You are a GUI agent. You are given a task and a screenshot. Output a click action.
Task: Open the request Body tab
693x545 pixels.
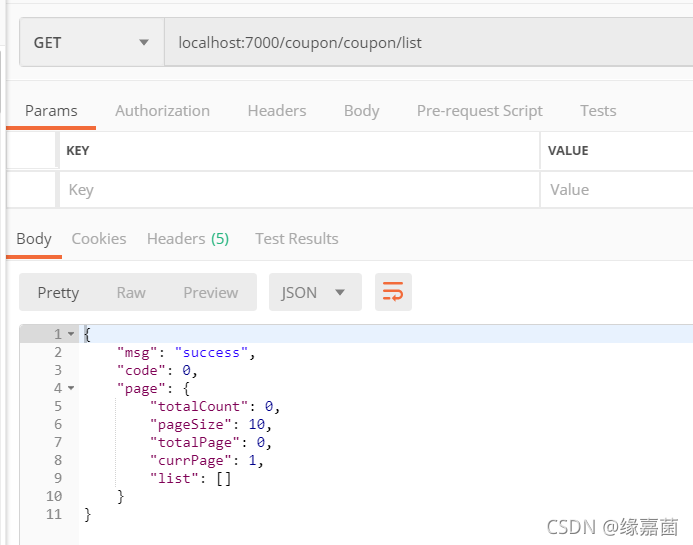click(x=362, y=111)
